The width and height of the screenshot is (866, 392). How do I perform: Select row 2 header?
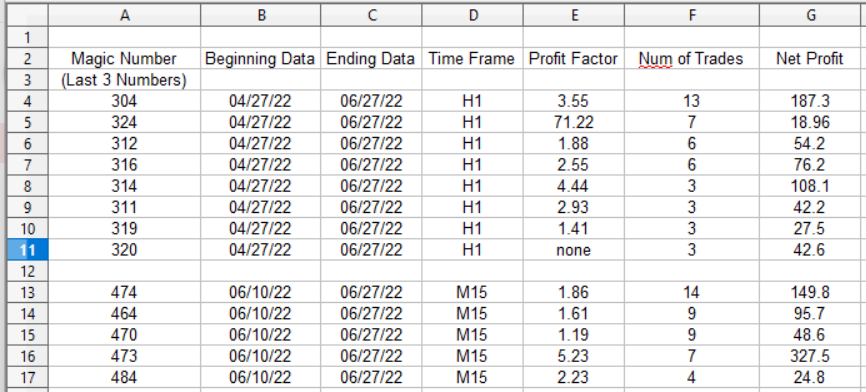(x=28, y=59)
